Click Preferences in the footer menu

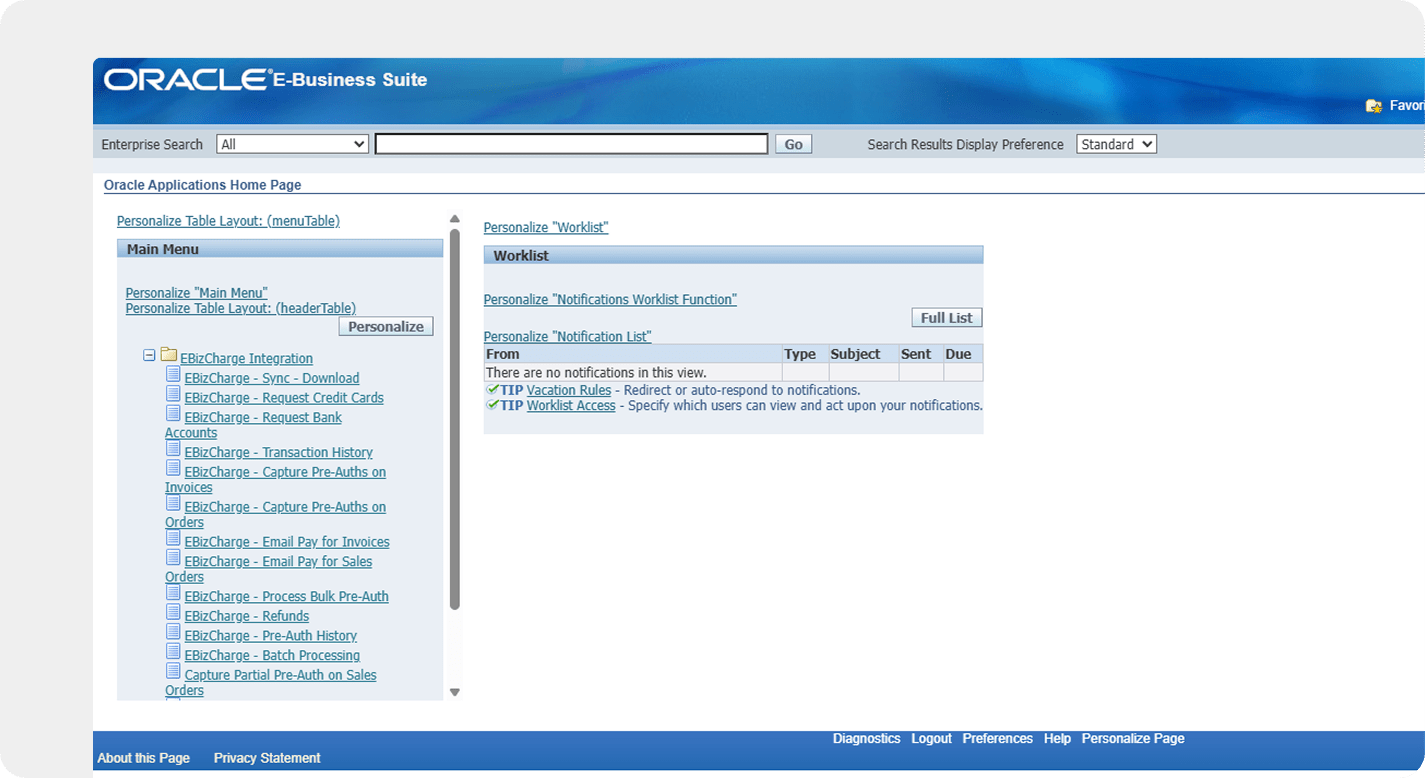click(998, 739)
